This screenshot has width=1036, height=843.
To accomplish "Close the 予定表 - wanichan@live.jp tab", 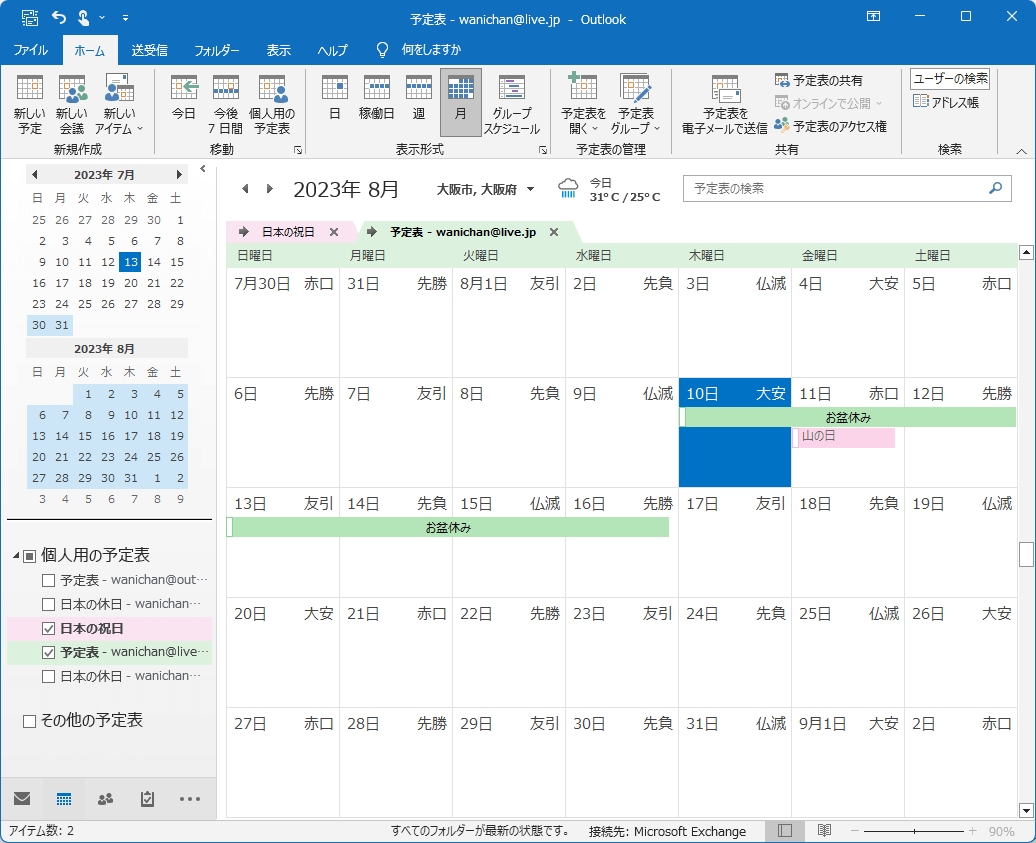I will (x=554, y=232).
